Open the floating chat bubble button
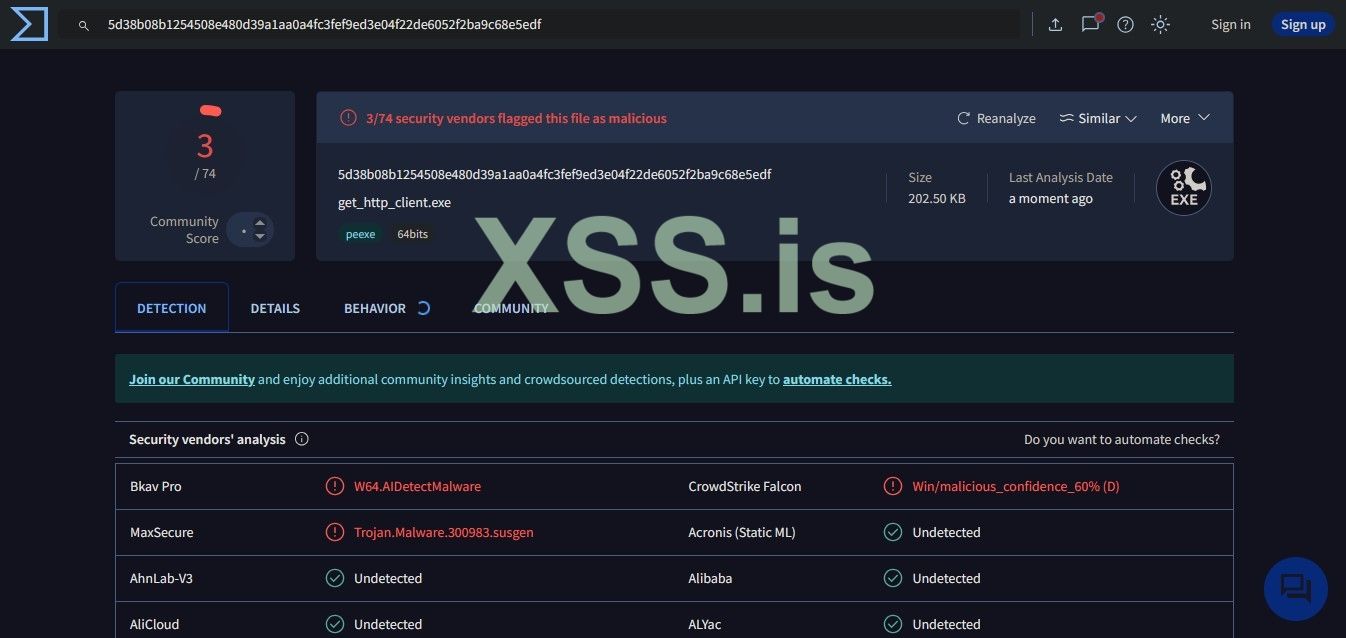This screenshot has width=1346, height=638. pyautogui.click(x=1295, y=588)
